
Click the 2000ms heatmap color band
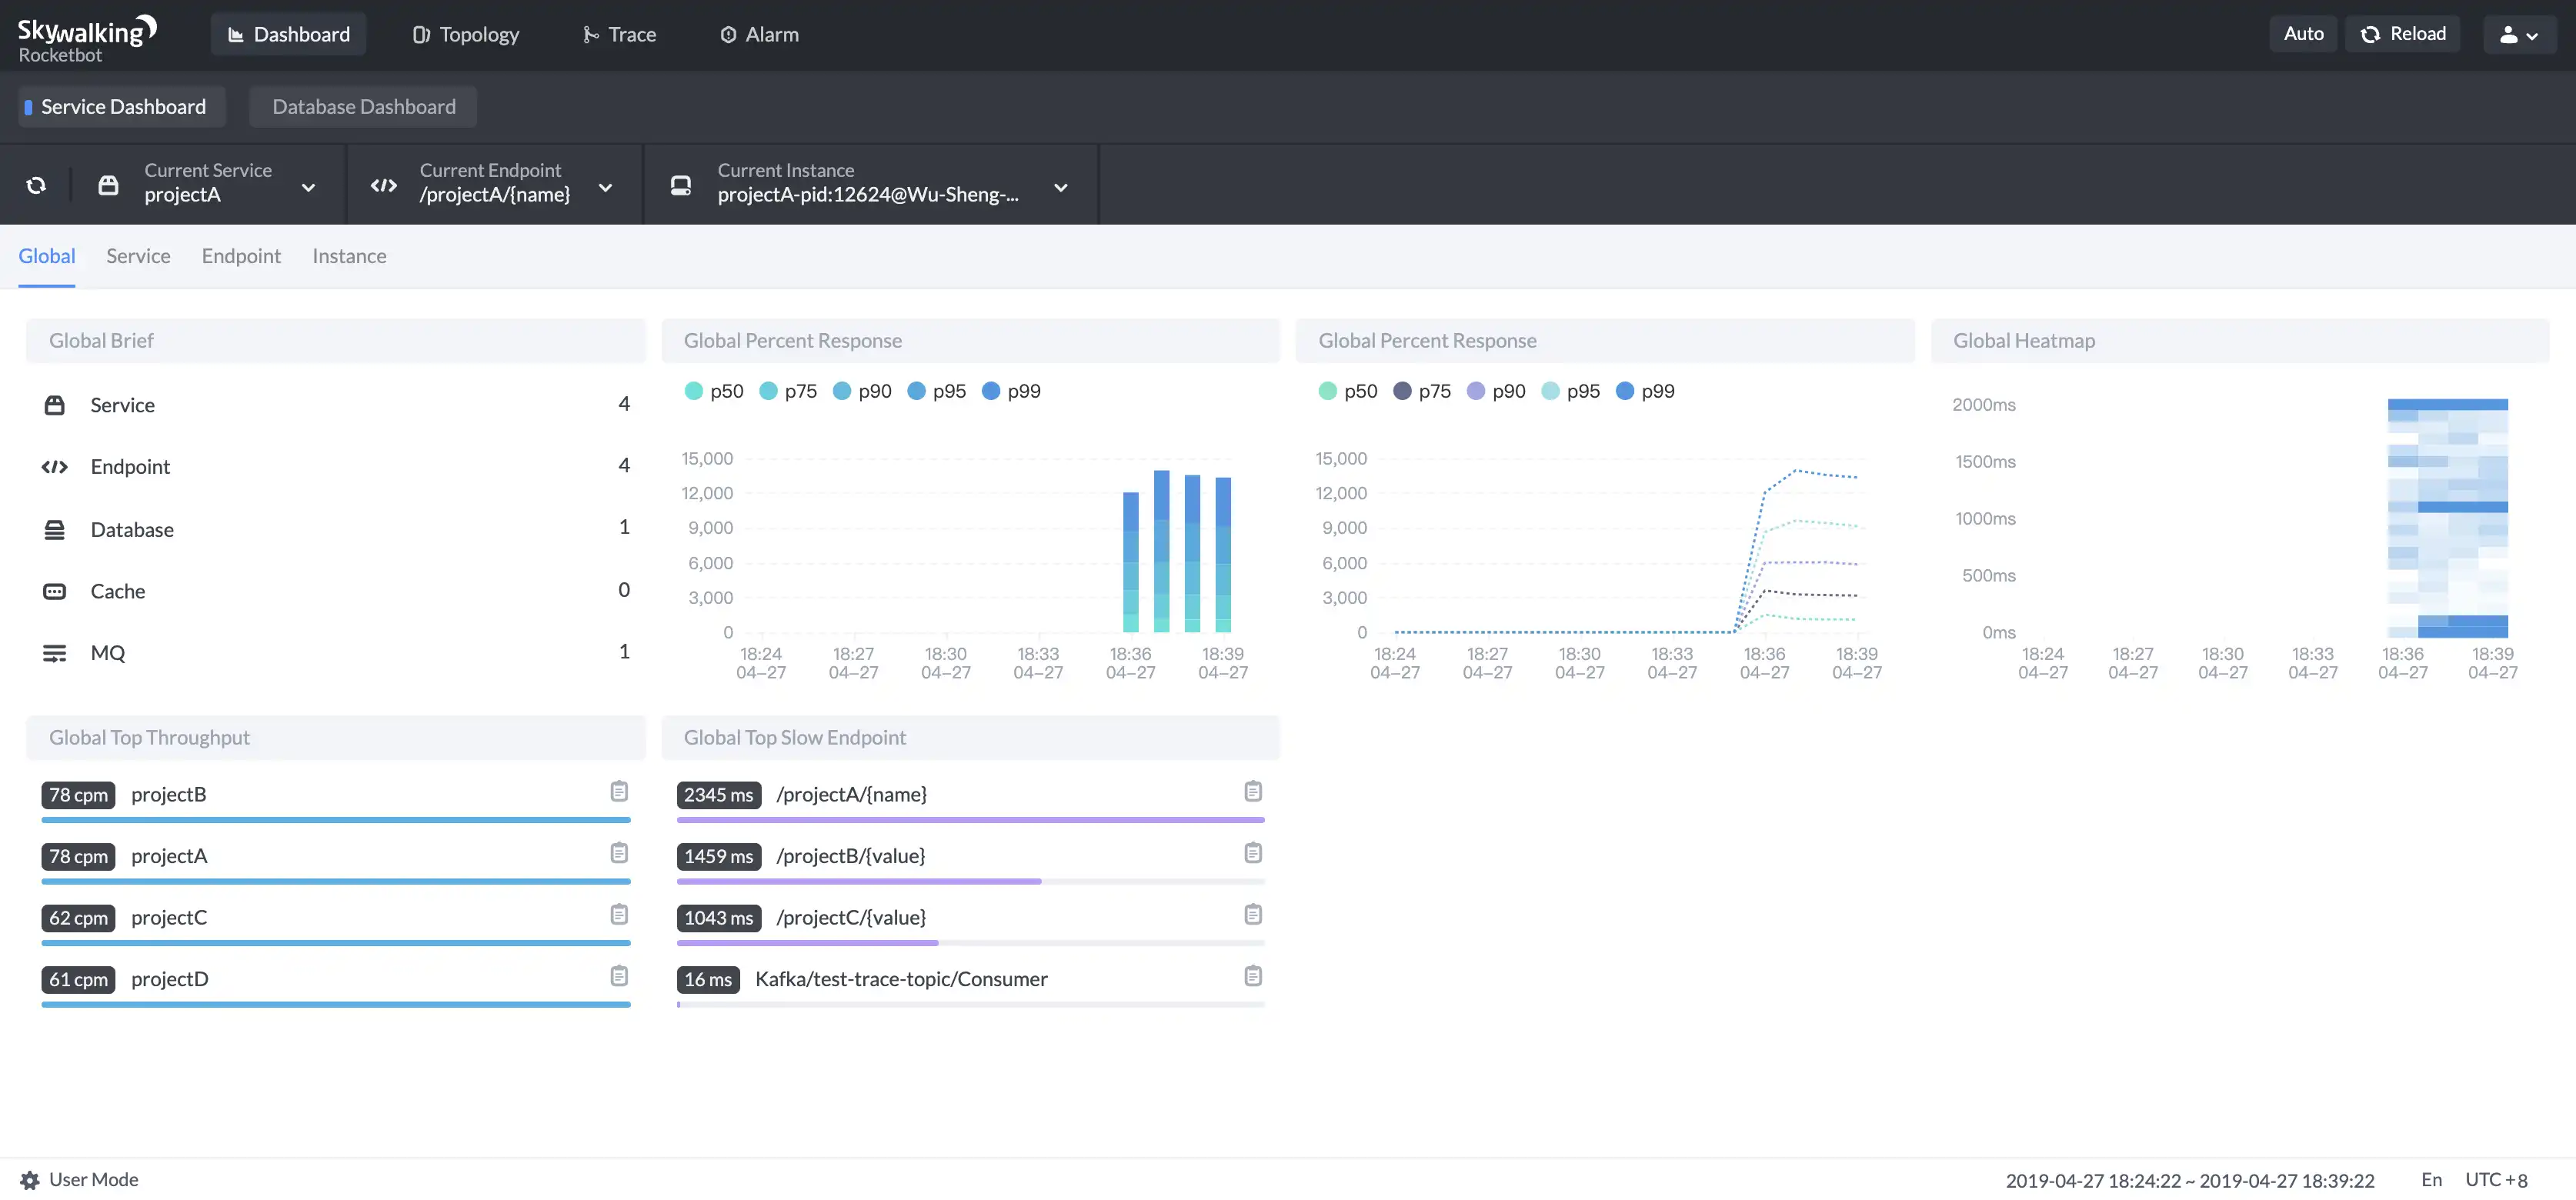[2448, 404]
